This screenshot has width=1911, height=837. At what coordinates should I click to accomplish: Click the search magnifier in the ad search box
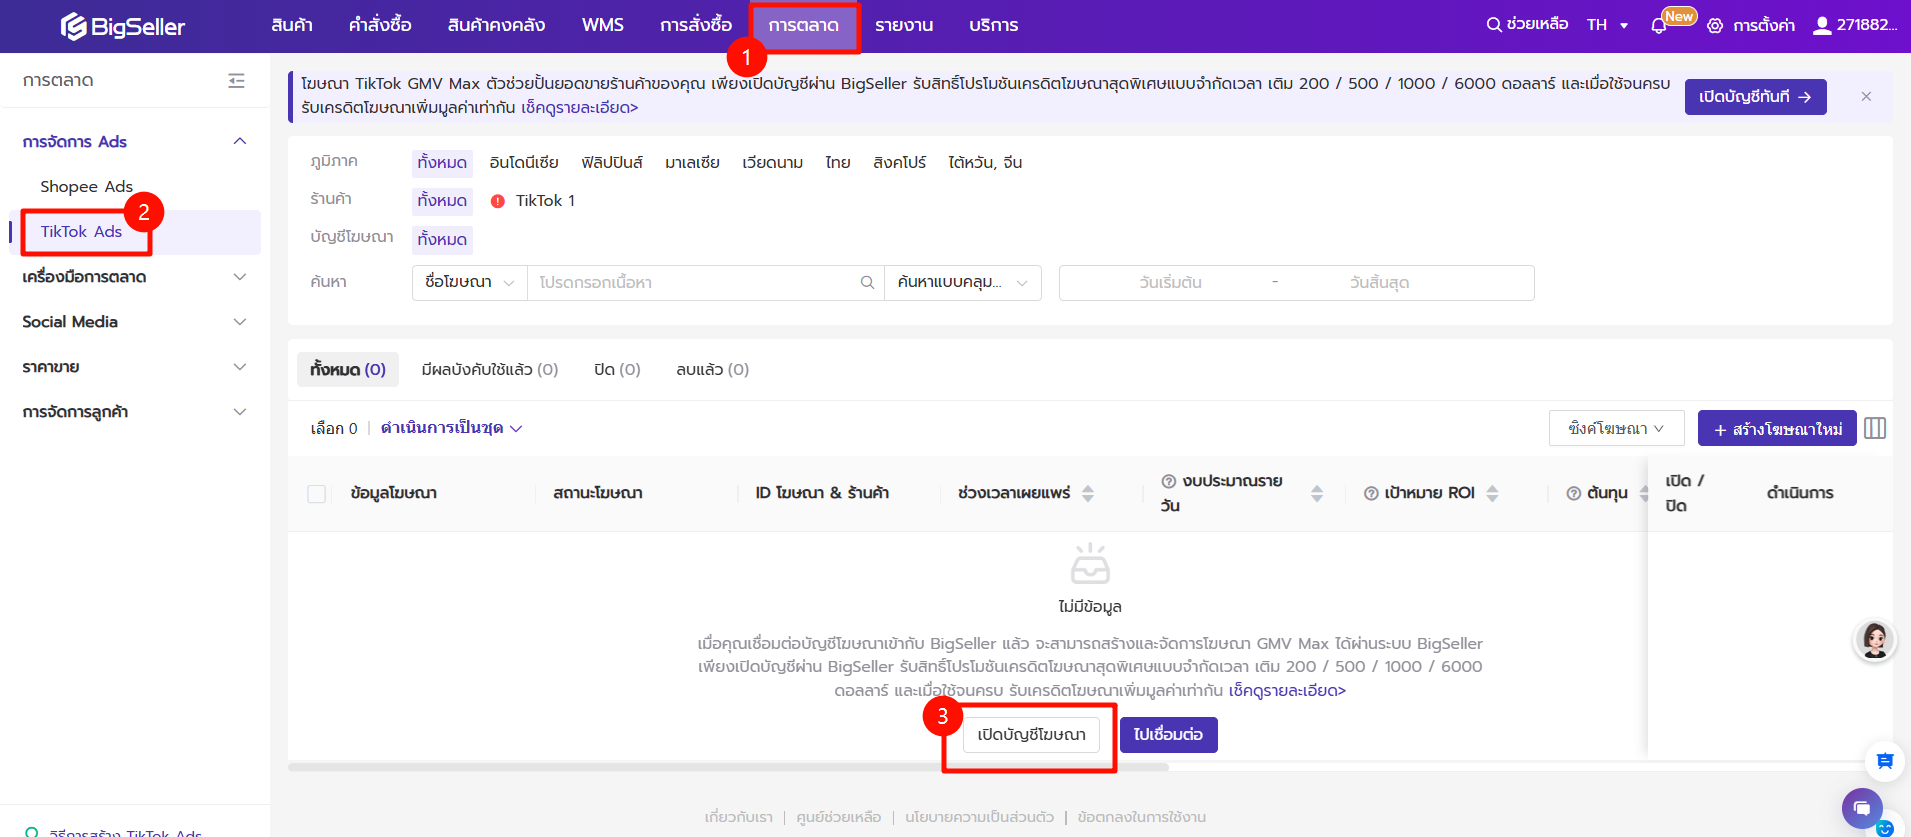tap(867, 283)
